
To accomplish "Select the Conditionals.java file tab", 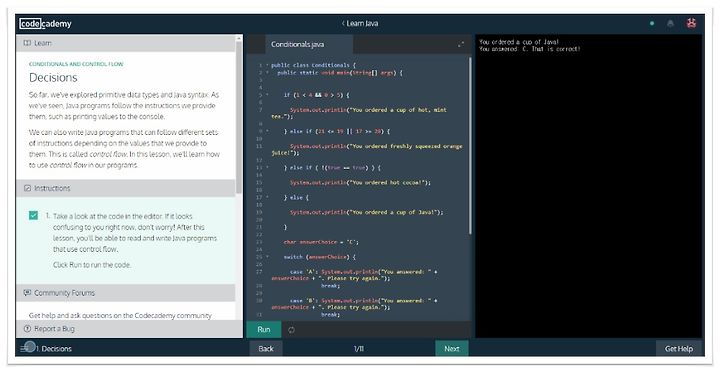I will [x=309, y=44].
